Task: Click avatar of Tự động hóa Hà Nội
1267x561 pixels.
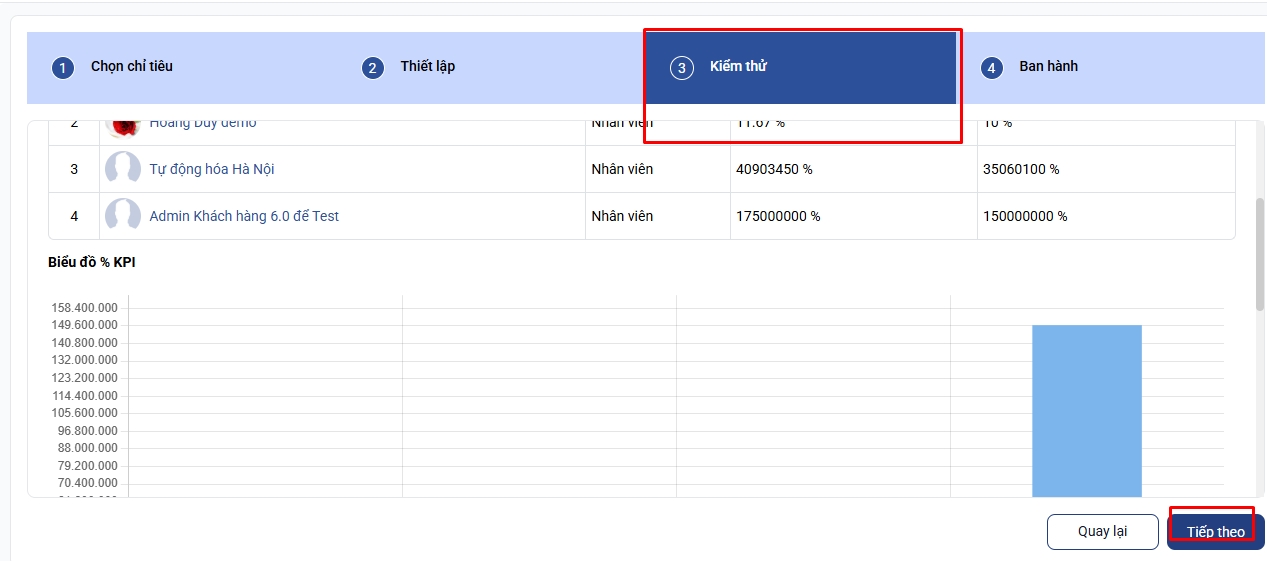Action: click(123, 169)
